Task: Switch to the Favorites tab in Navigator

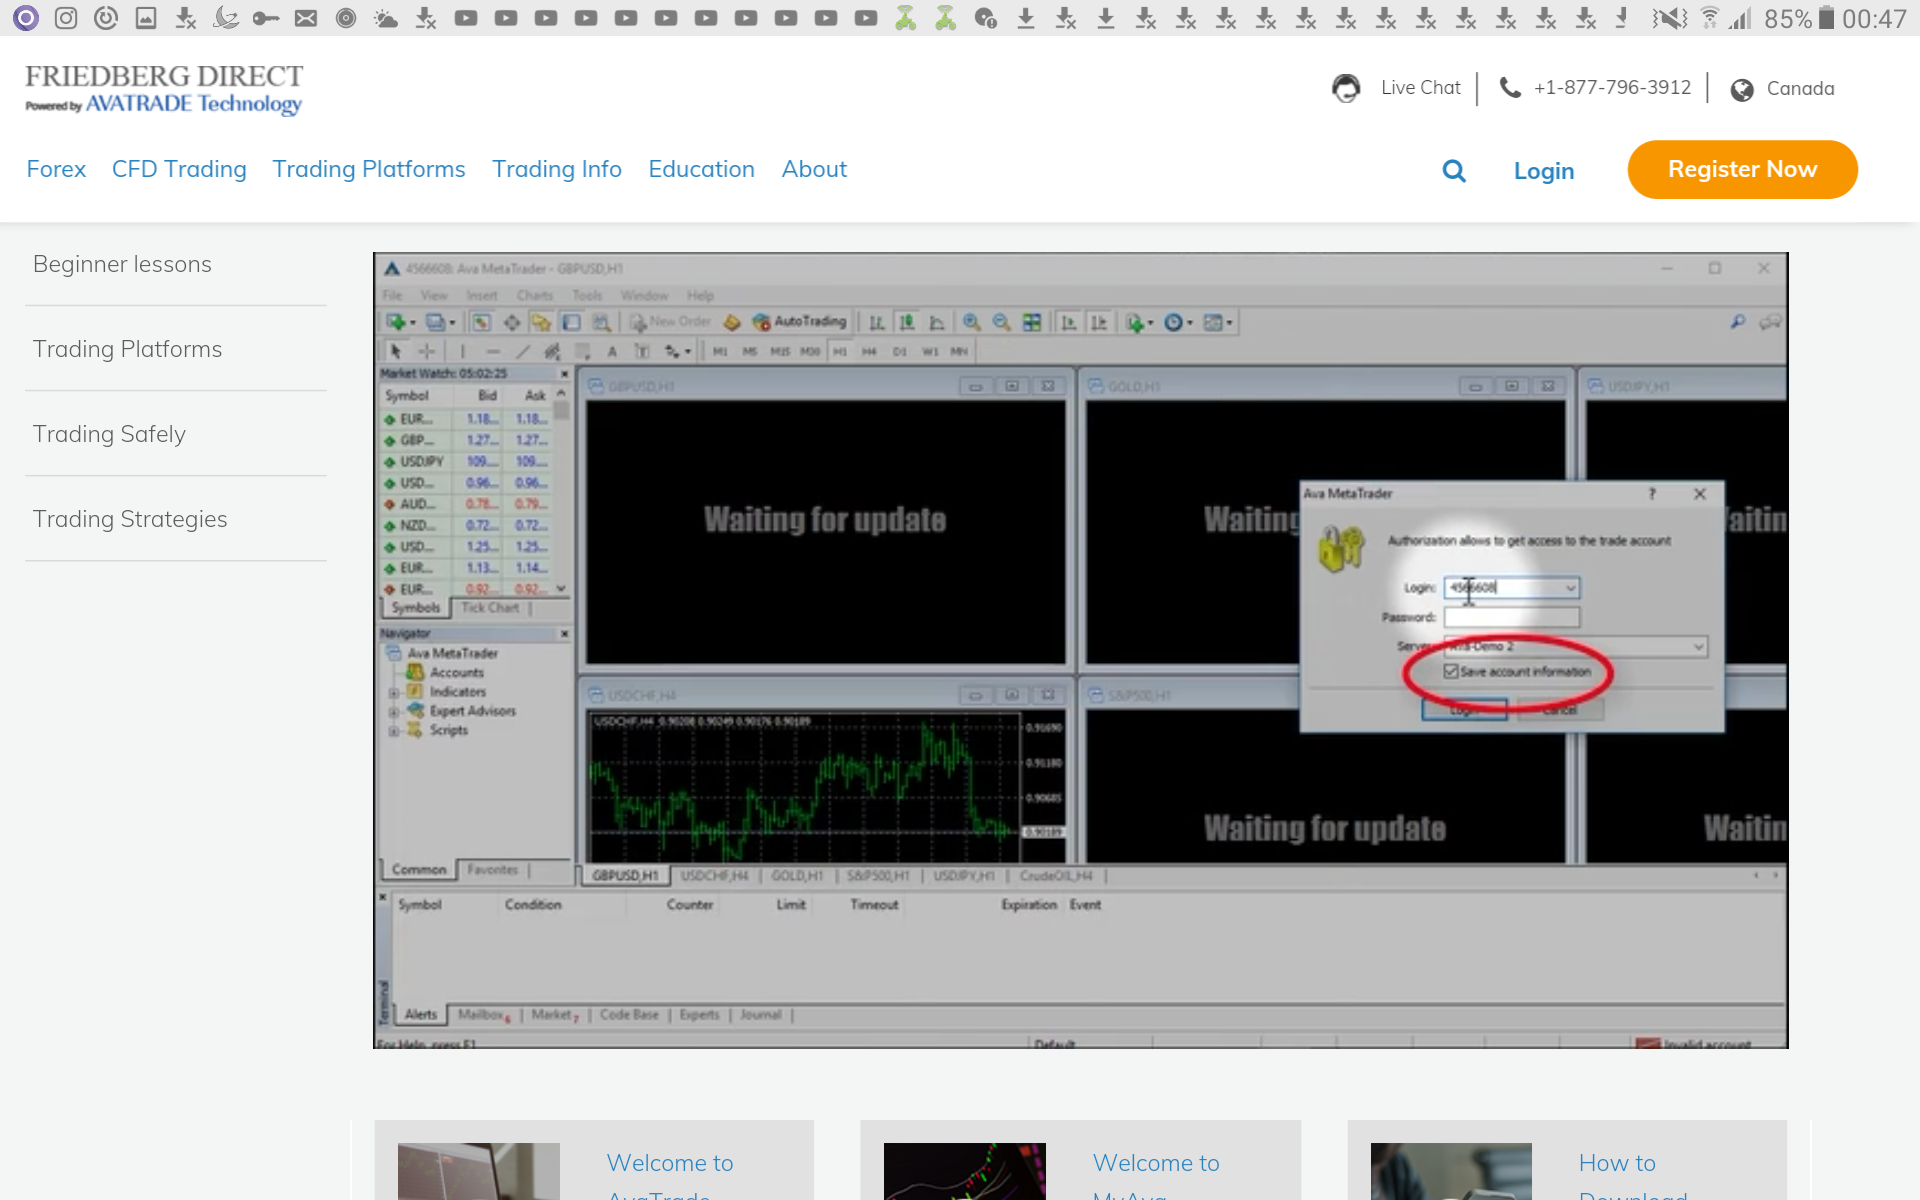Action: tap(493, 870)
